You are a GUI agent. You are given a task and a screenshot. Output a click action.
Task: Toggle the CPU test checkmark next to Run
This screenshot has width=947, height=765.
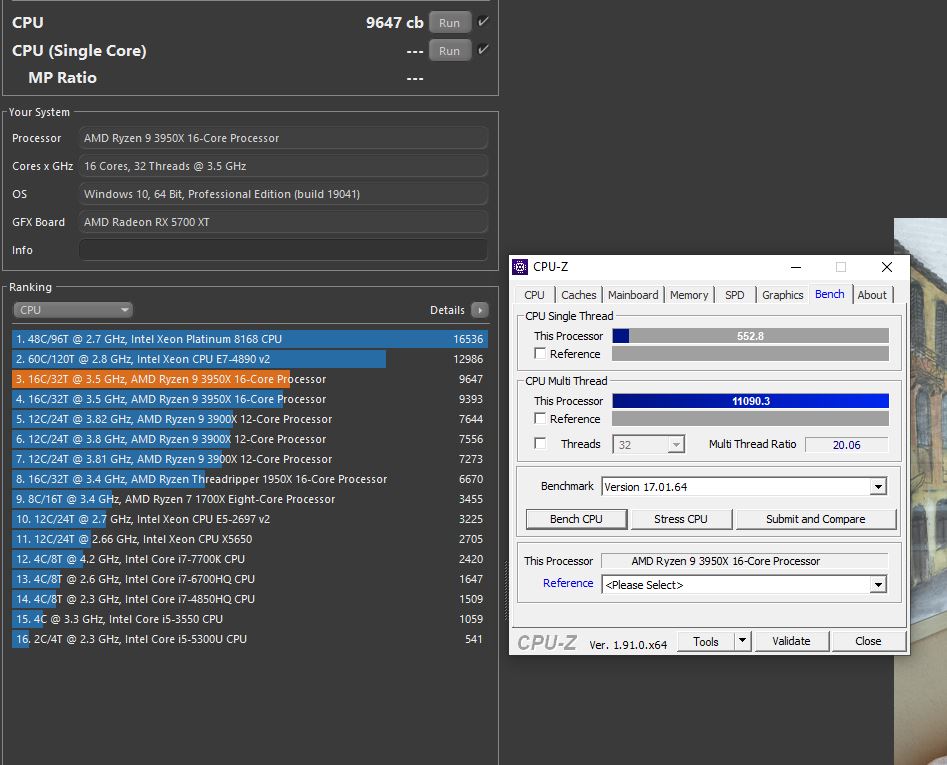tap(483, 22)
